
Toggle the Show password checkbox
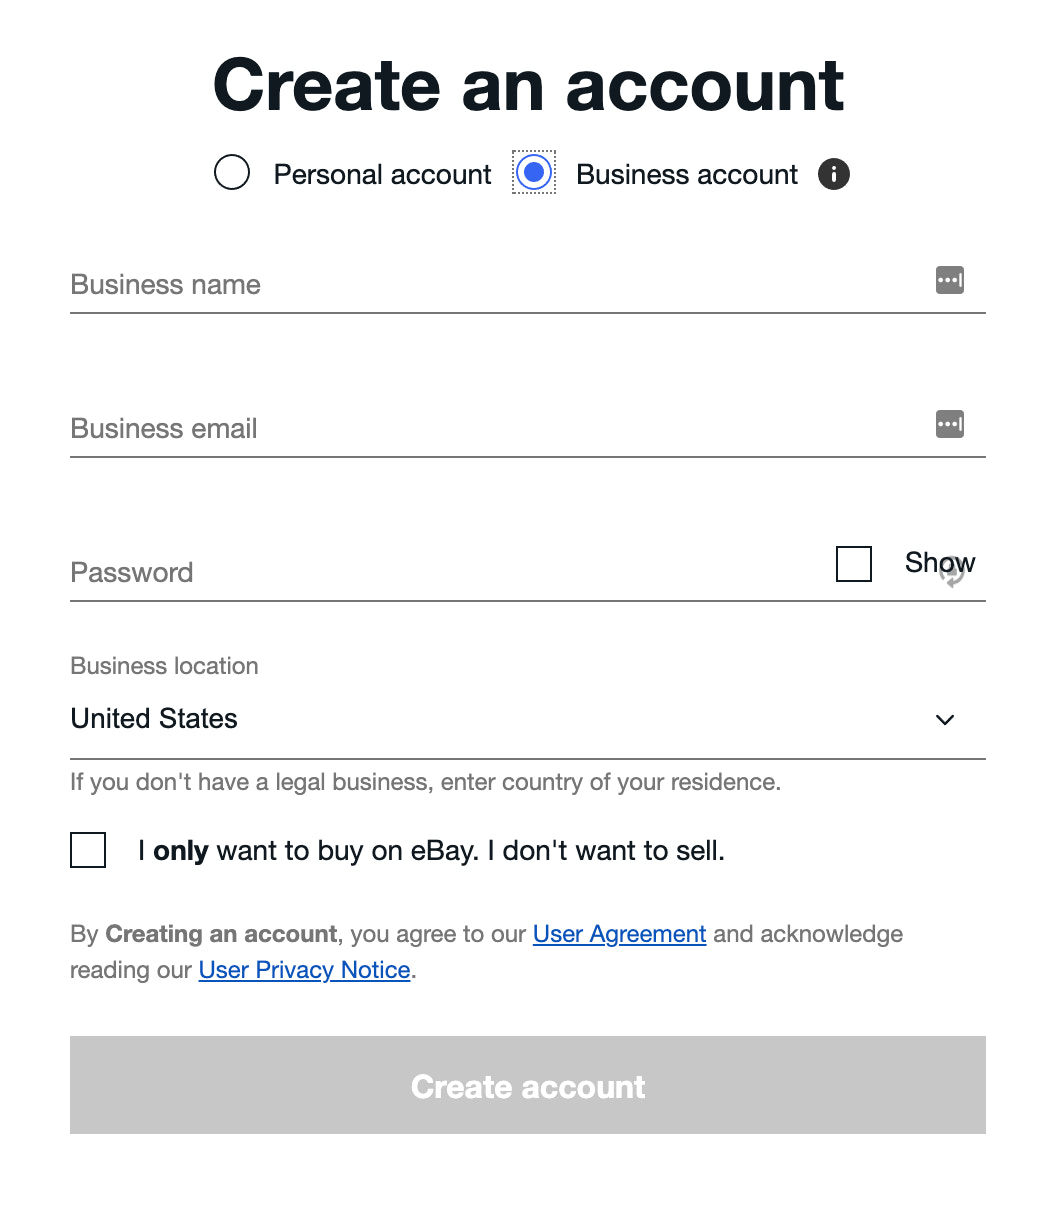coord(853,564)
